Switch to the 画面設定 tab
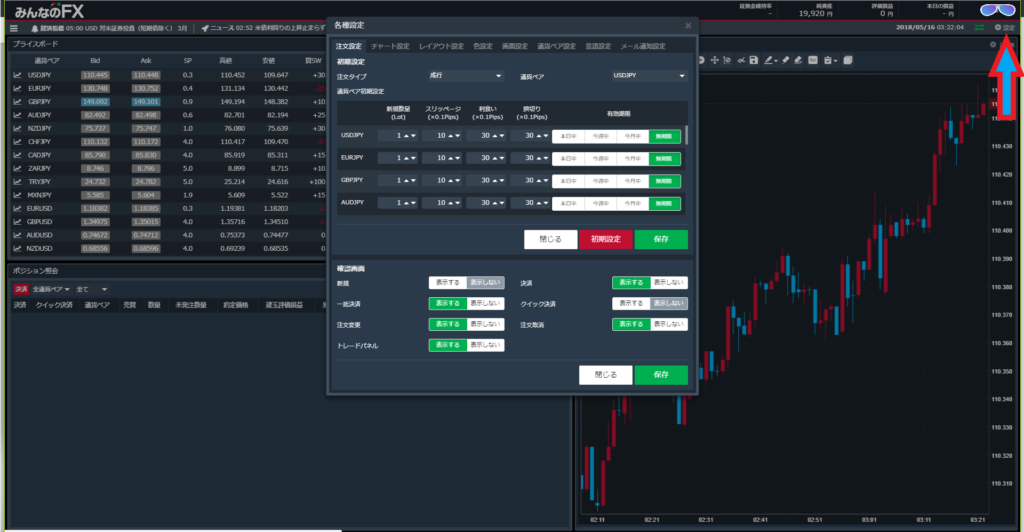The width and height of the screenshot is (1024, 532). point(515,46)
